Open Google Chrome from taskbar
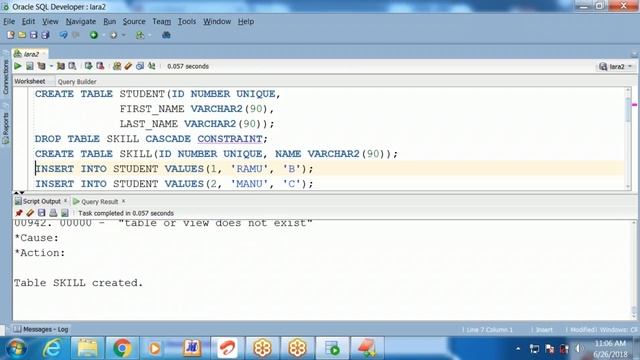Image resolution: width=640 pixels, height=360 pixels. (122, 348)
